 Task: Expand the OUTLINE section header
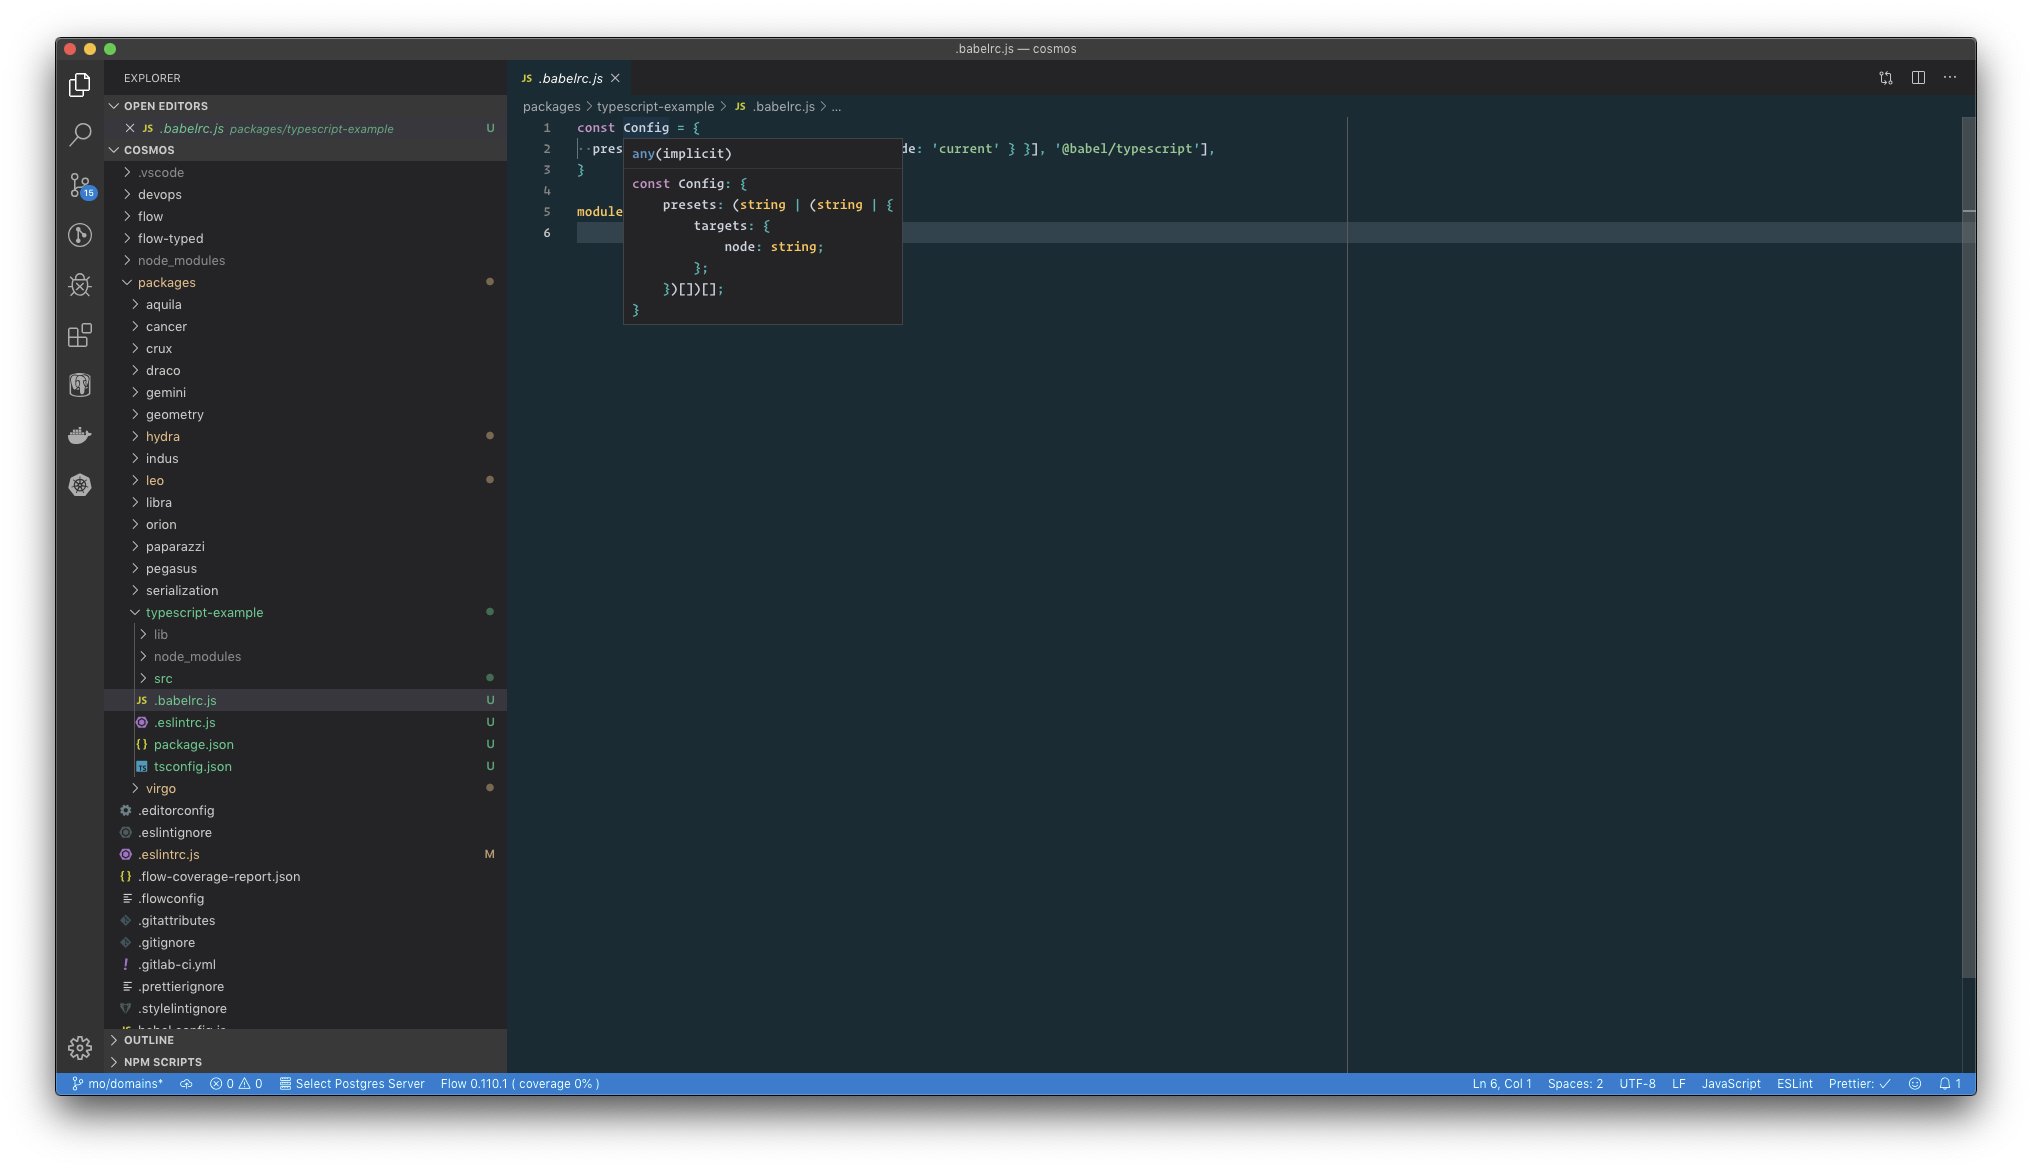click(x=148, y=1040)
